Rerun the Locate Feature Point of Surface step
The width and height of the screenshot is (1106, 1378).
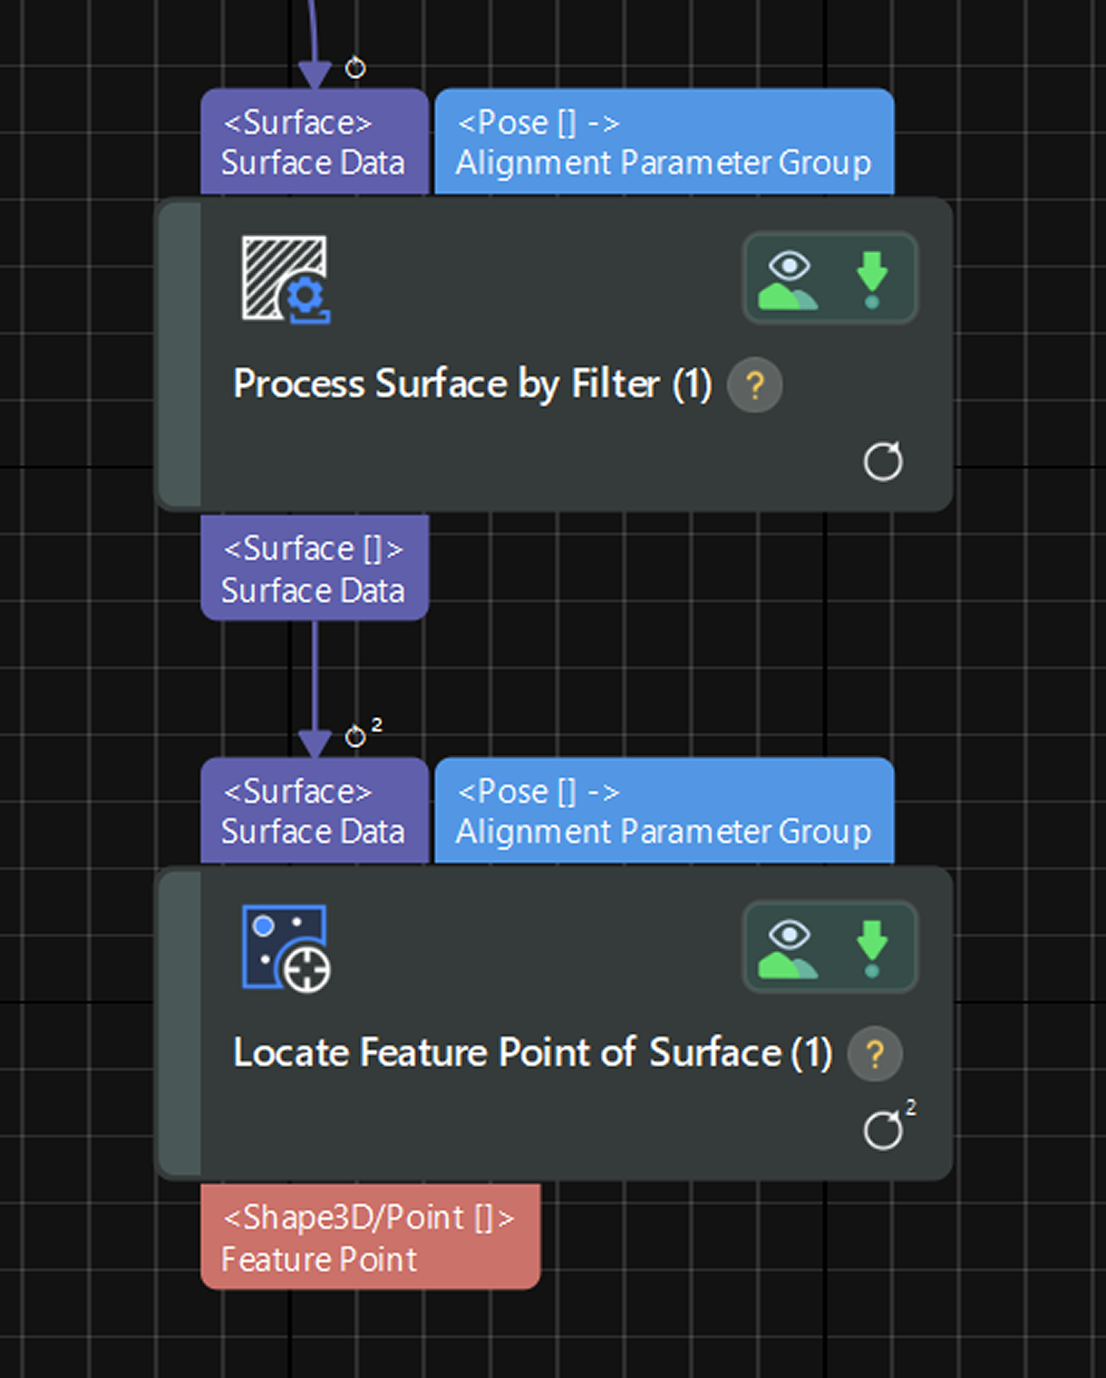883,1128
